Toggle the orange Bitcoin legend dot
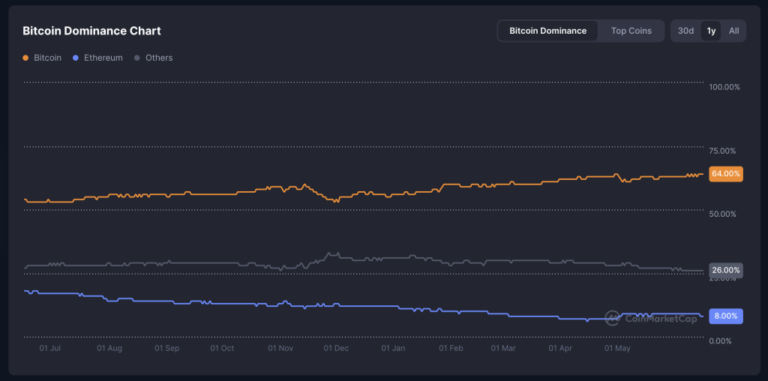 26,58
